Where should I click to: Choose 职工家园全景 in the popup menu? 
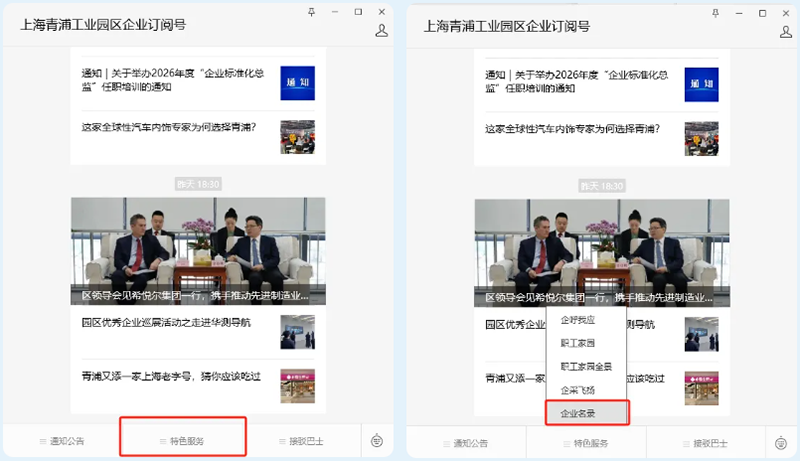tap(586, 366)
